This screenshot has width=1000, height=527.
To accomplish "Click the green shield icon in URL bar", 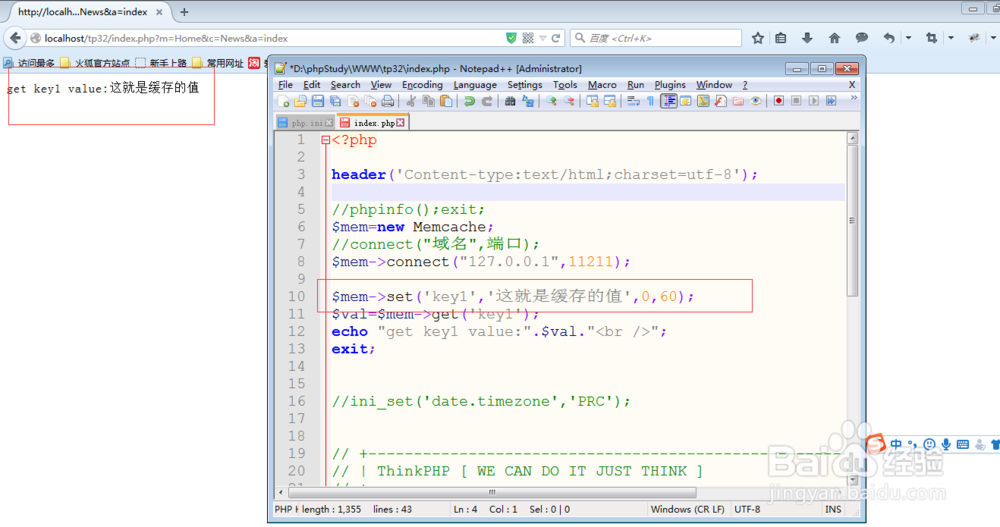I will (x=511, y=38).
